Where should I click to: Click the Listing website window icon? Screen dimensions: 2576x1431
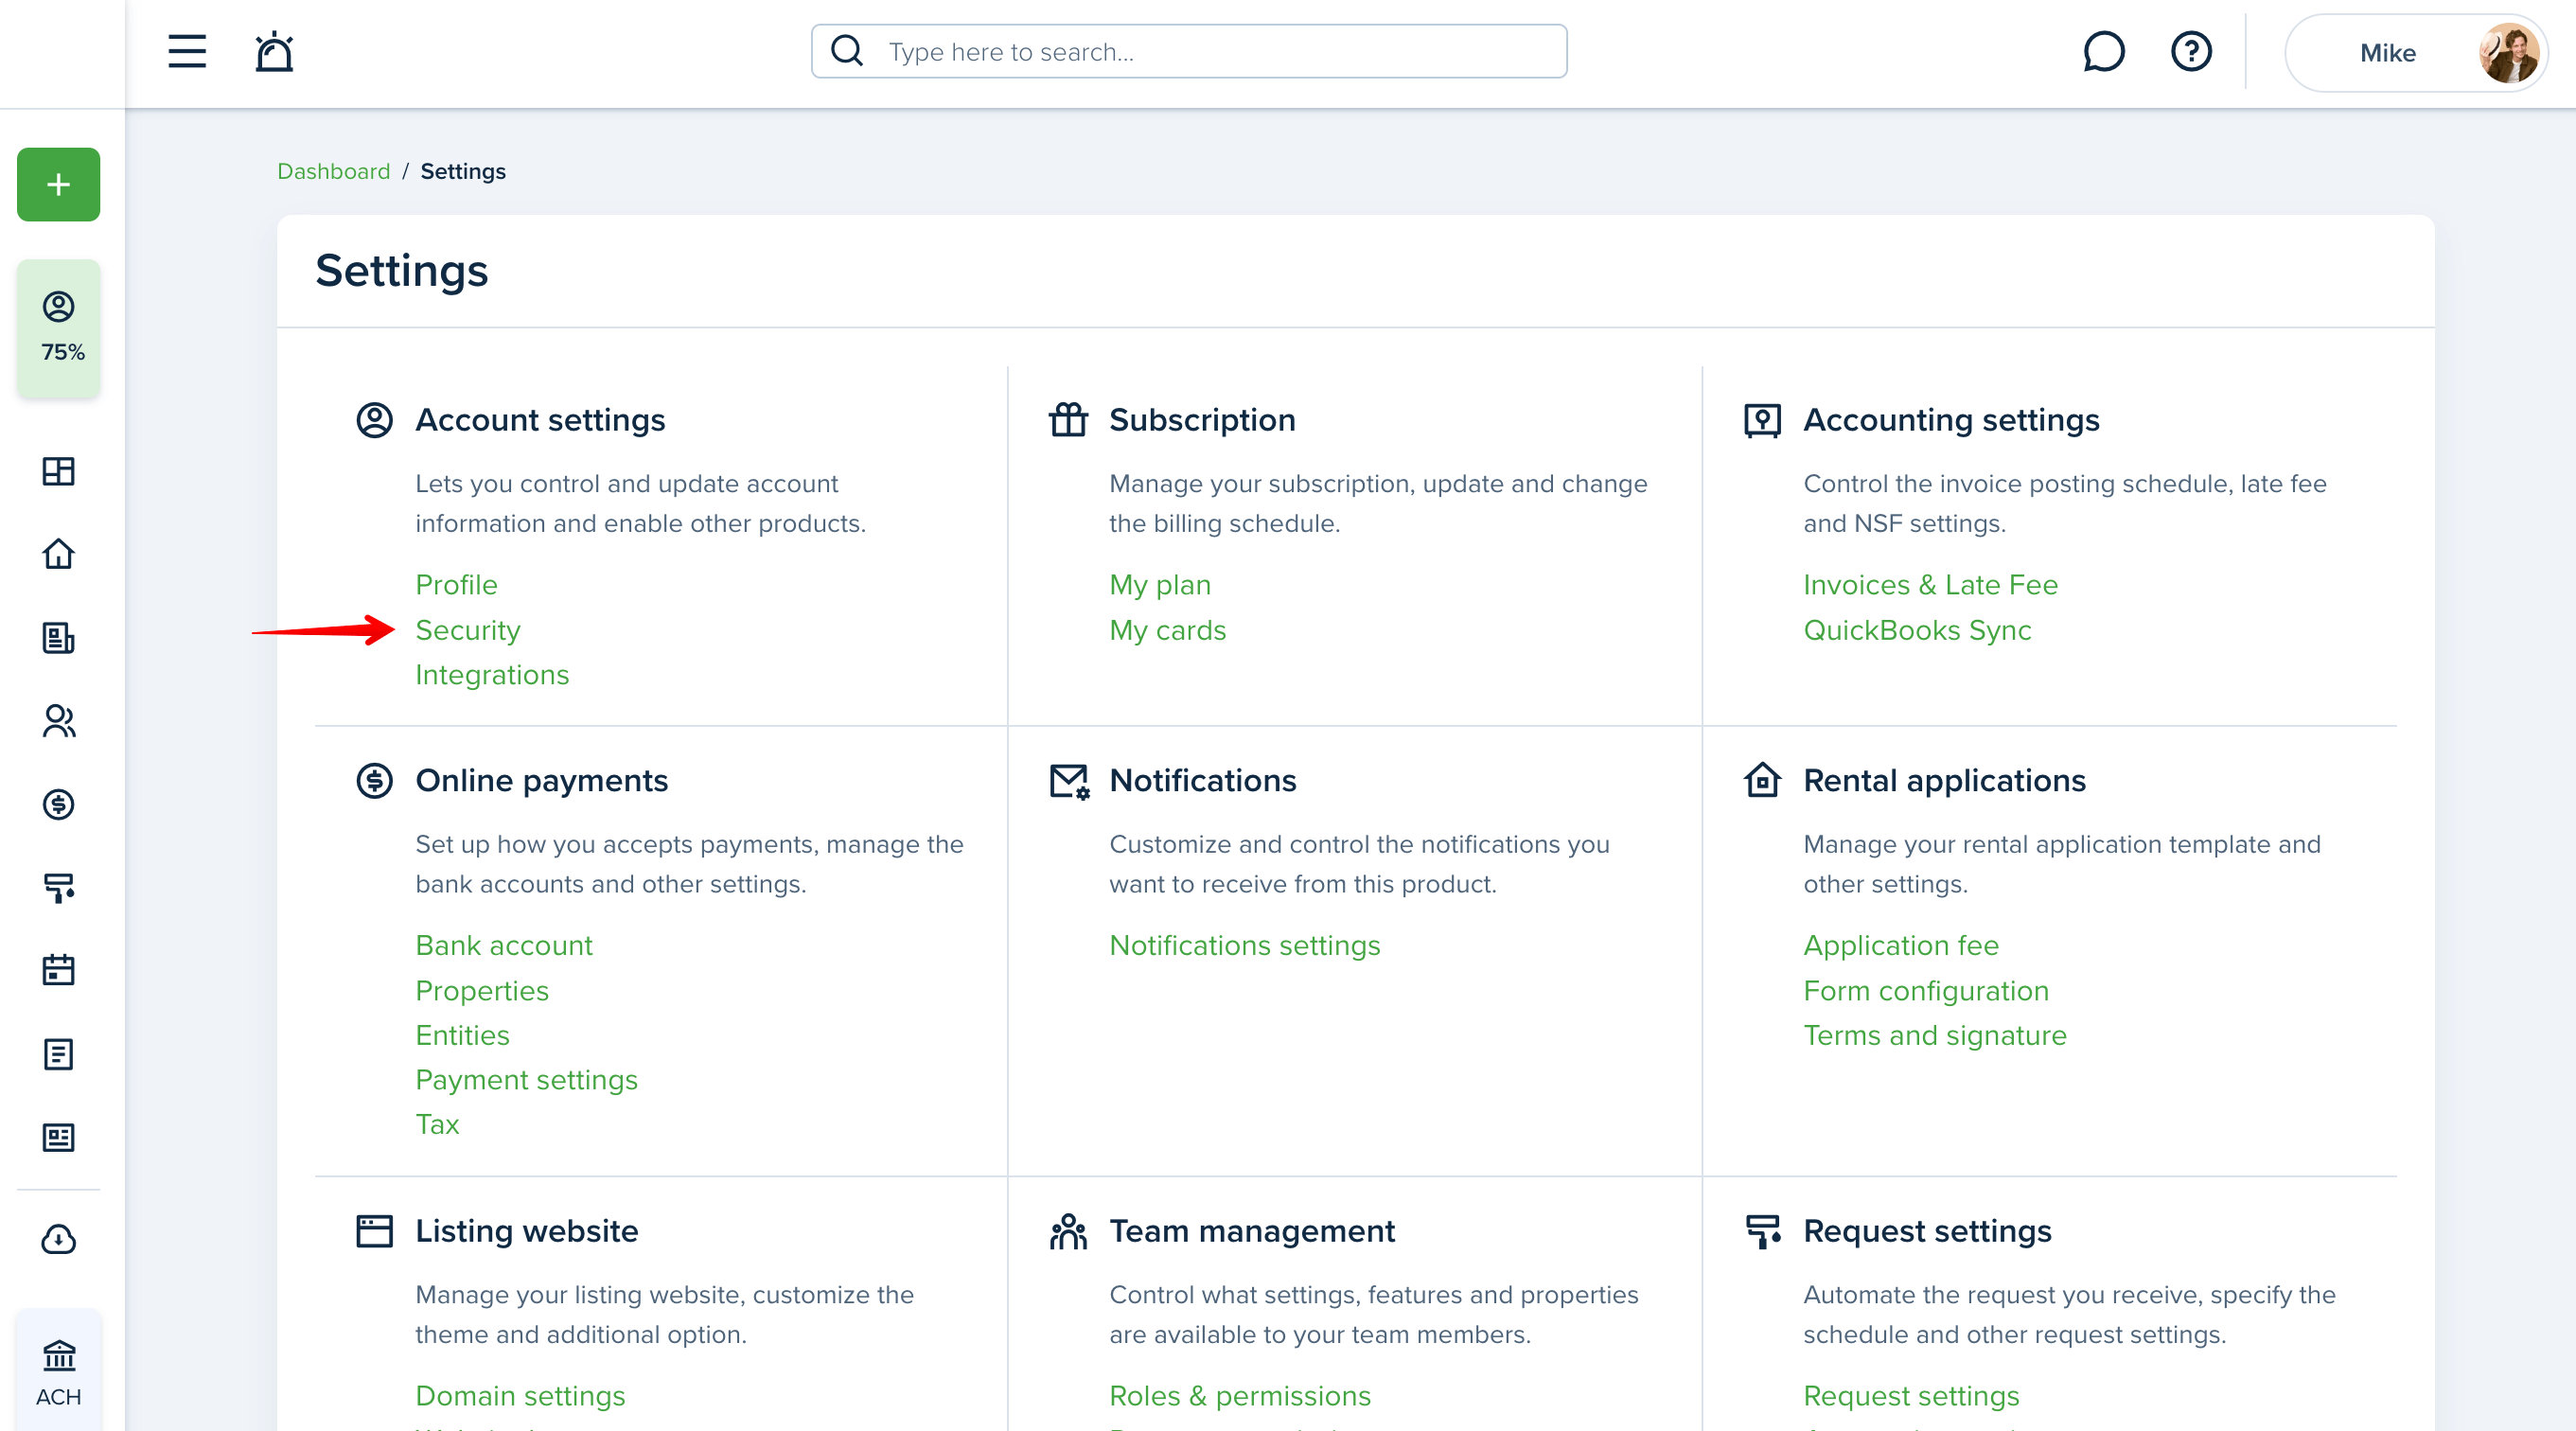pyautogui.click(x=375, y=1231)
